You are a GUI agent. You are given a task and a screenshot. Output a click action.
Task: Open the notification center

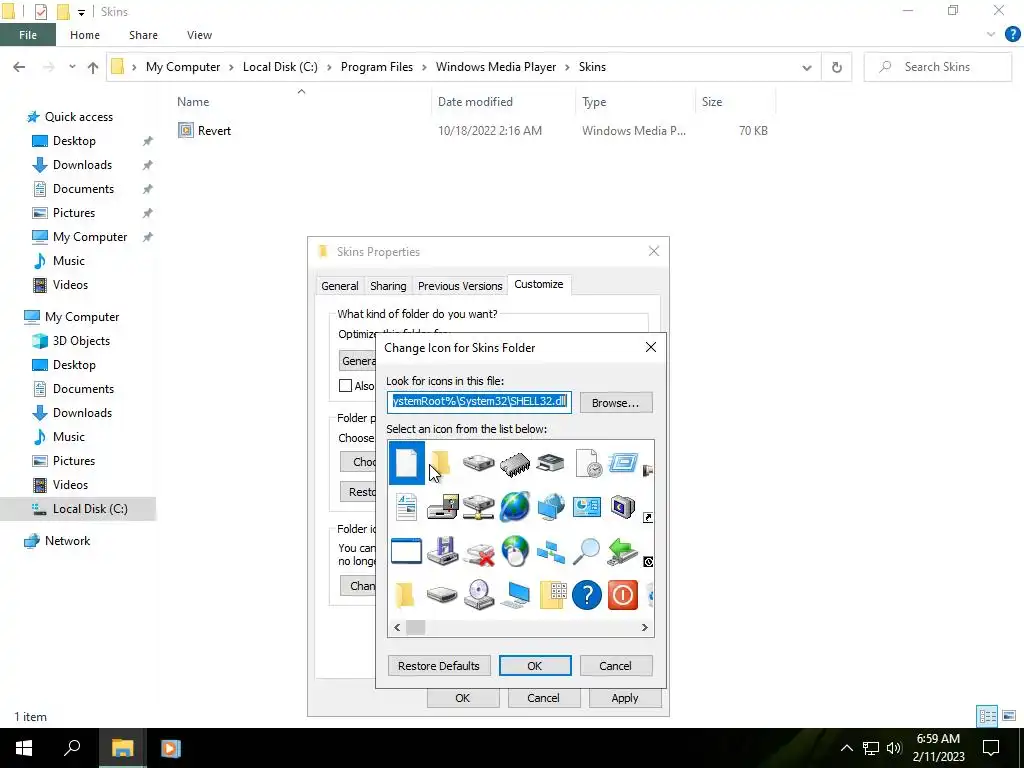[991, 748]
